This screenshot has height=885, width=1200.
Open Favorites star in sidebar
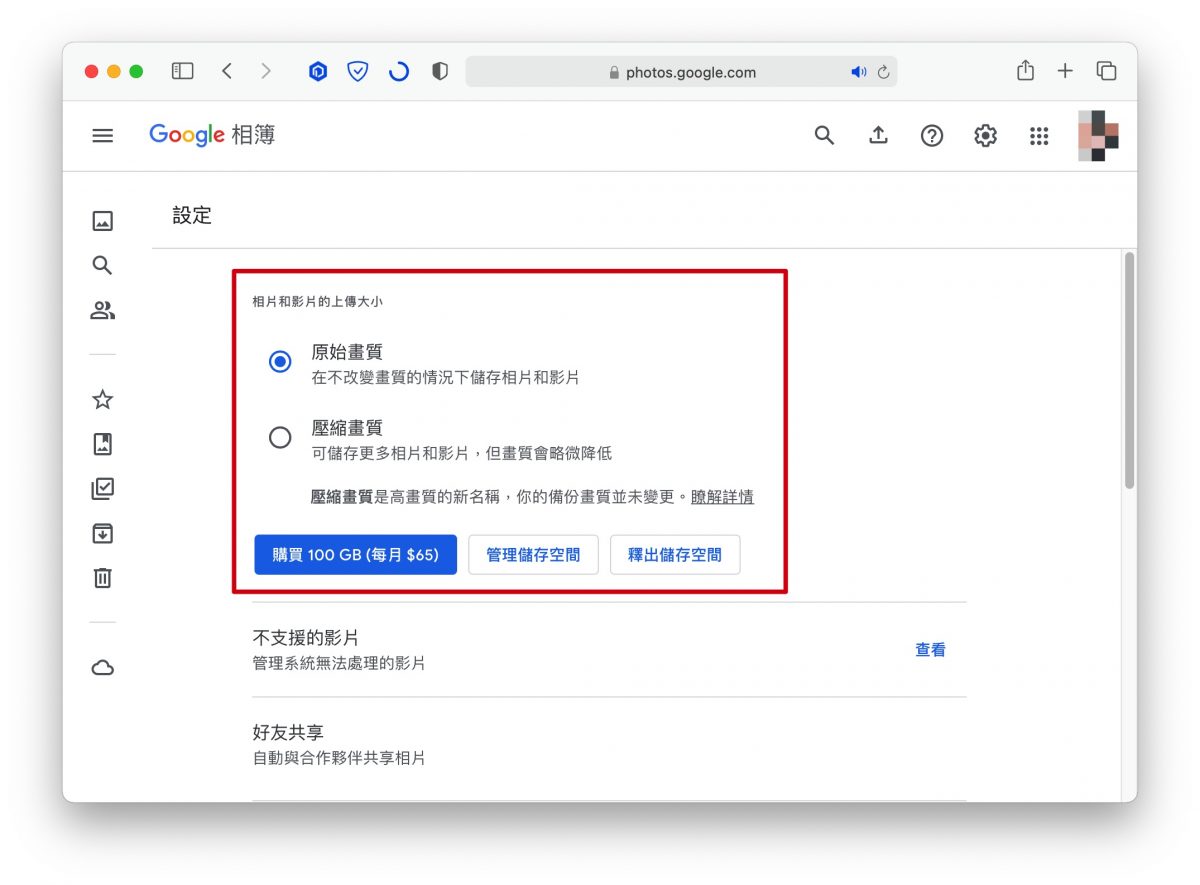[102, 400]
